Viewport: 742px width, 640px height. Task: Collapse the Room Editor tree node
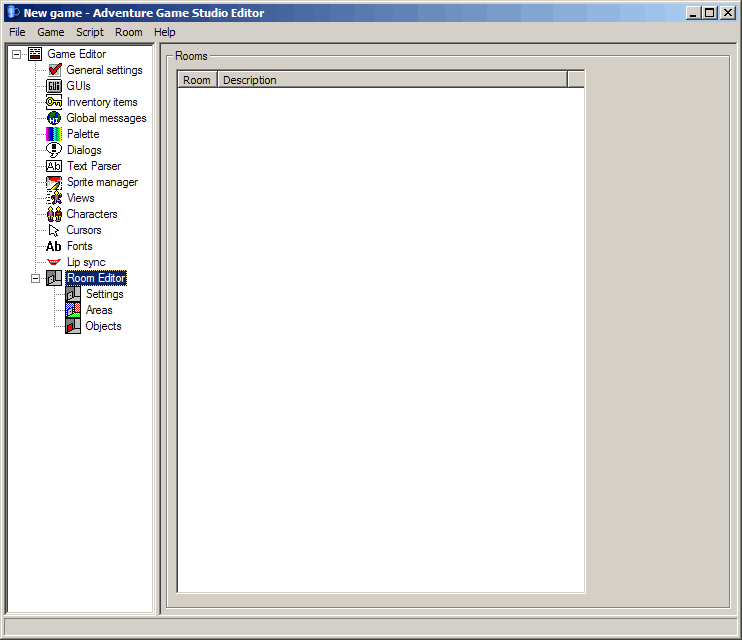[x=35, y=279]
